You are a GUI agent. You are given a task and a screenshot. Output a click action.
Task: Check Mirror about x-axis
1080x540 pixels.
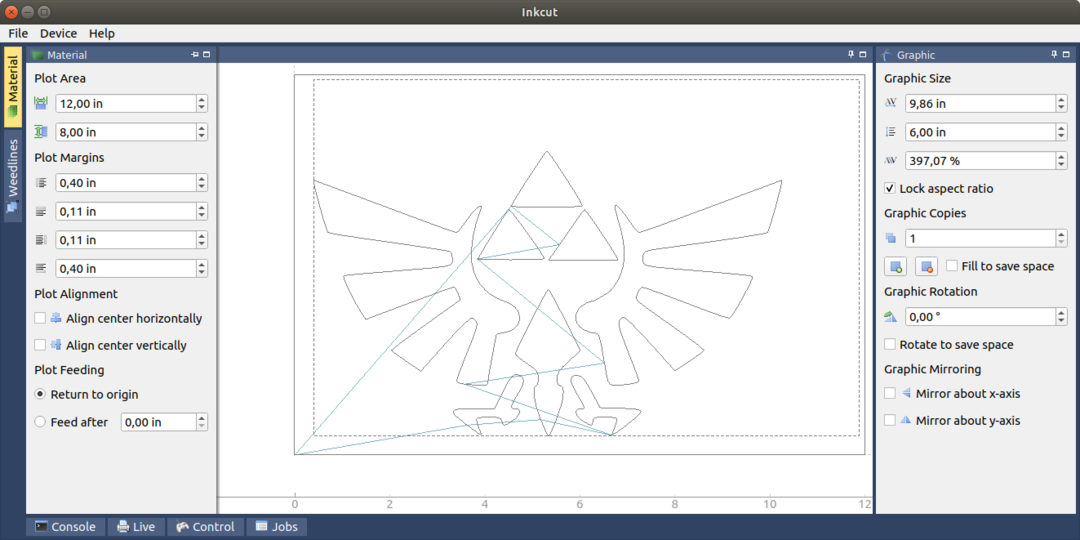click(x=890, y=393)
